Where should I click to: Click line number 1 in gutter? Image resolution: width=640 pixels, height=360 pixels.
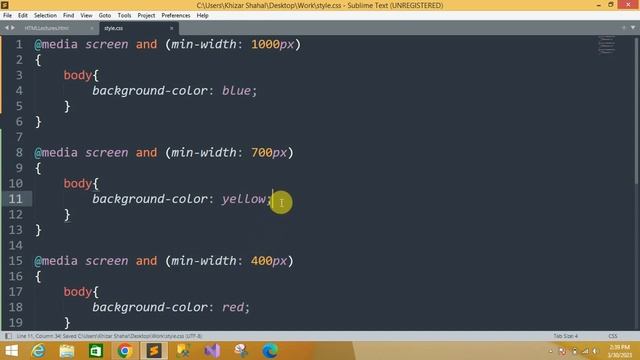(x=19, y=44)
